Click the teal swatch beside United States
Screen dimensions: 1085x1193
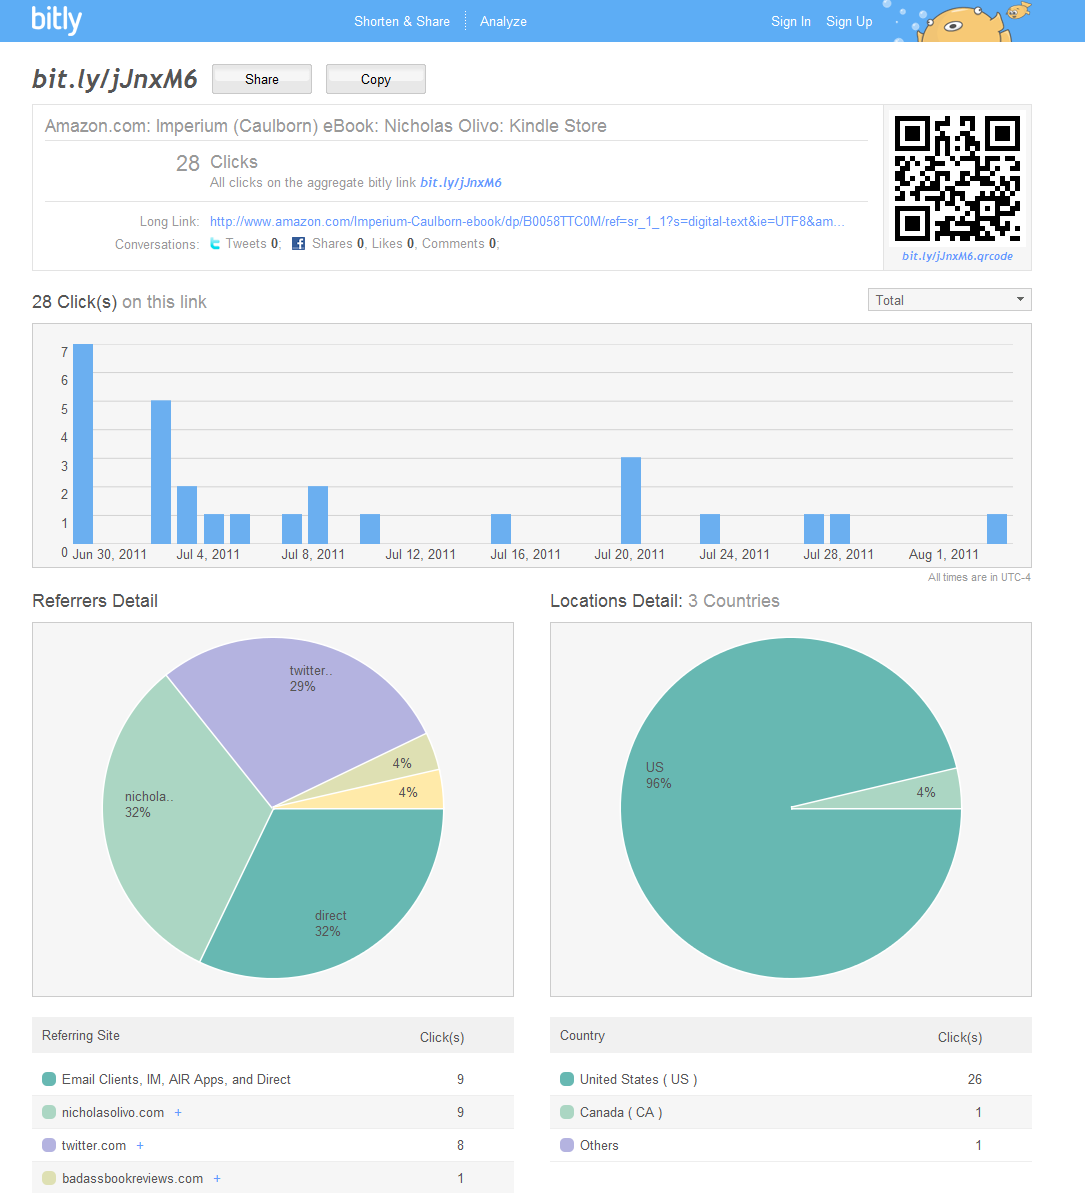coord(567,1079)
